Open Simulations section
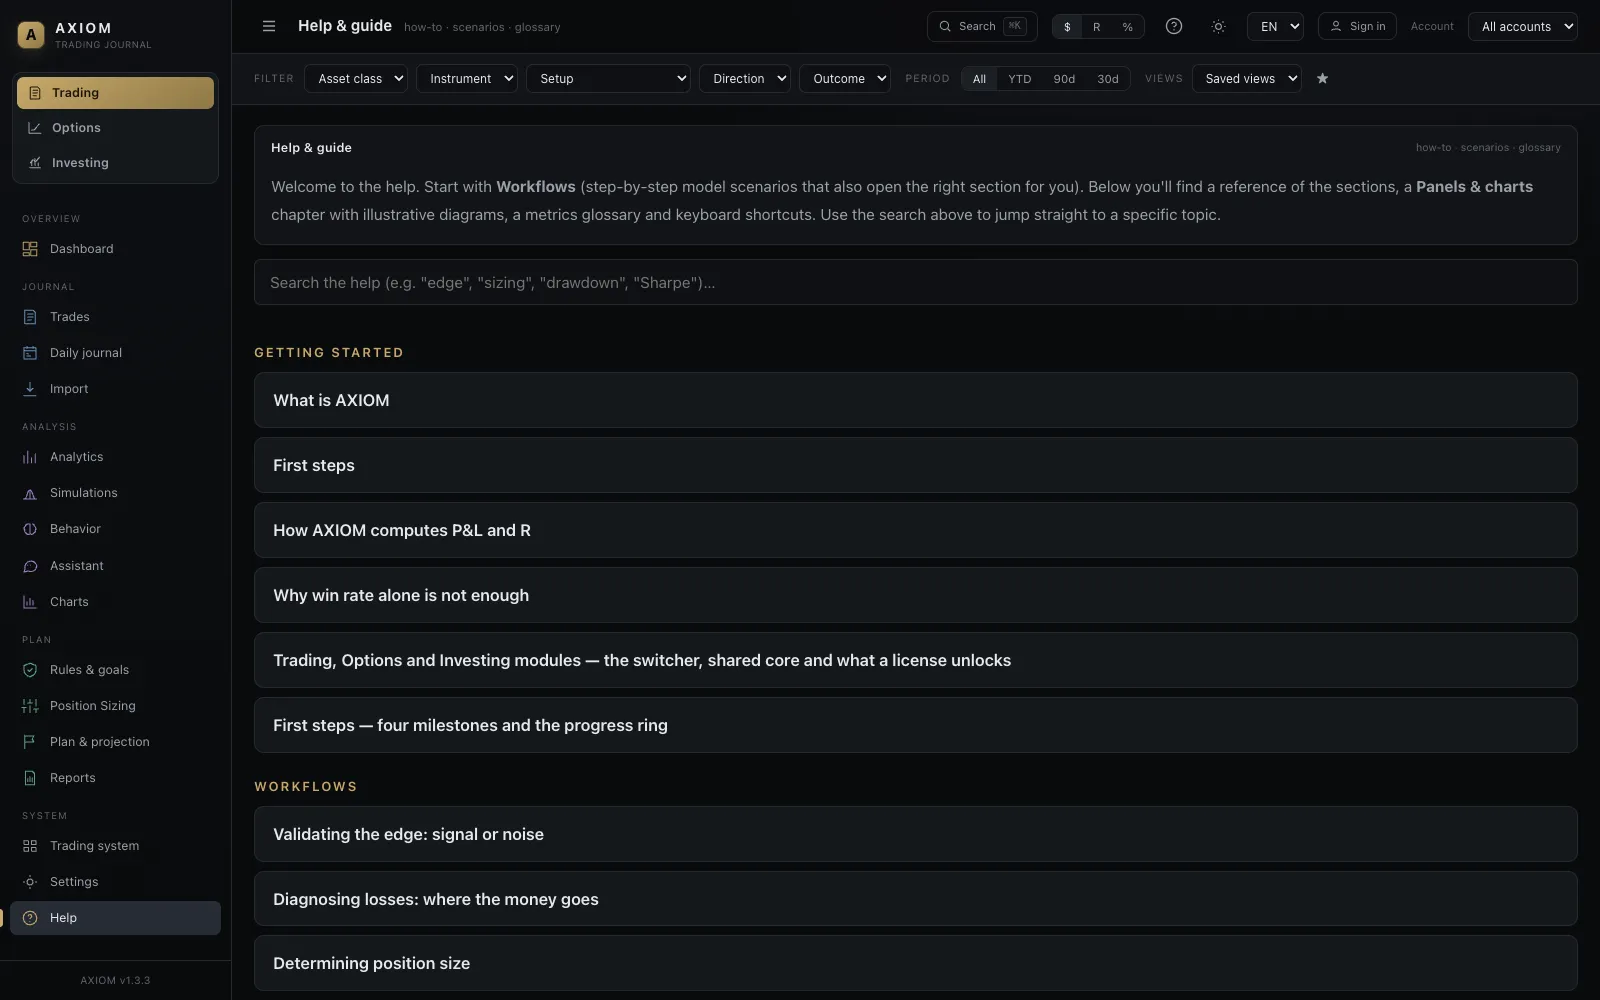The image size is (1600, 1000). 115,493
